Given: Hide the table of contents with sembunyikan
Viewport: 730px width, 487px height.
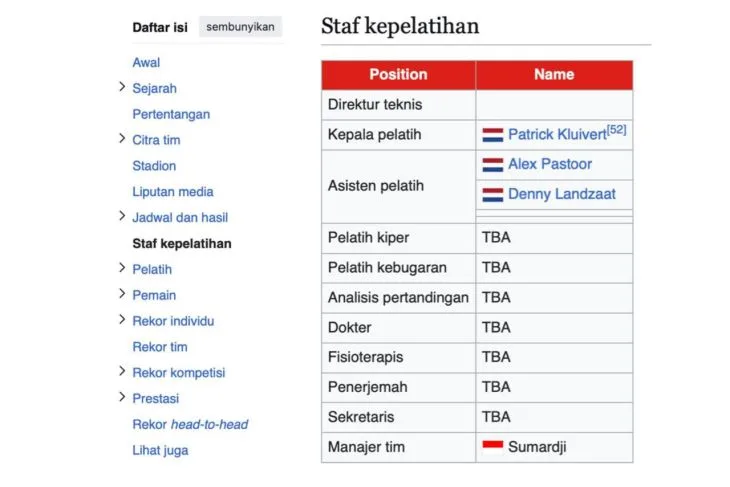Looking at the screenshot, I should tap(240, 27).
